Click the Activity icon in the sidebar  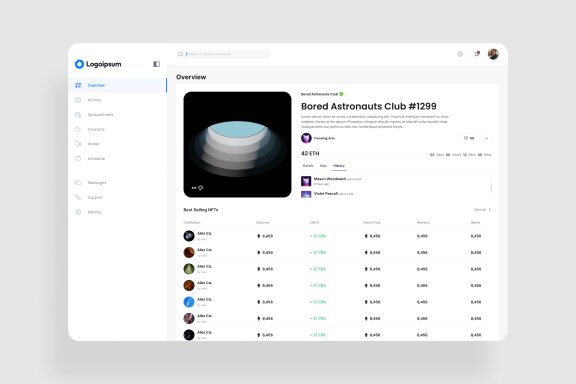[78, 100]
